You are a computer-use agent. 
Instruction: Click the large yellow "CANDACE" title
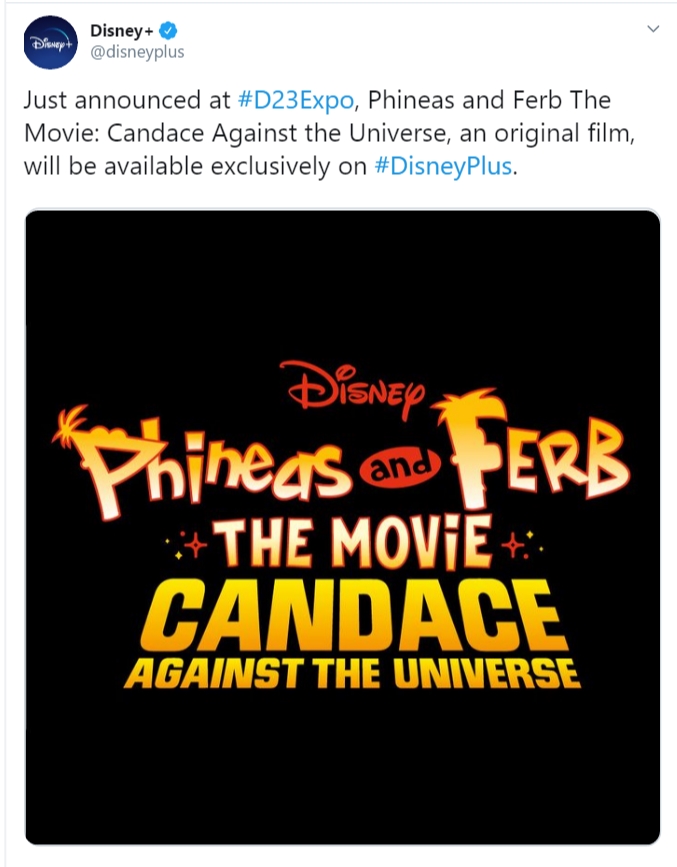(350, 612)
